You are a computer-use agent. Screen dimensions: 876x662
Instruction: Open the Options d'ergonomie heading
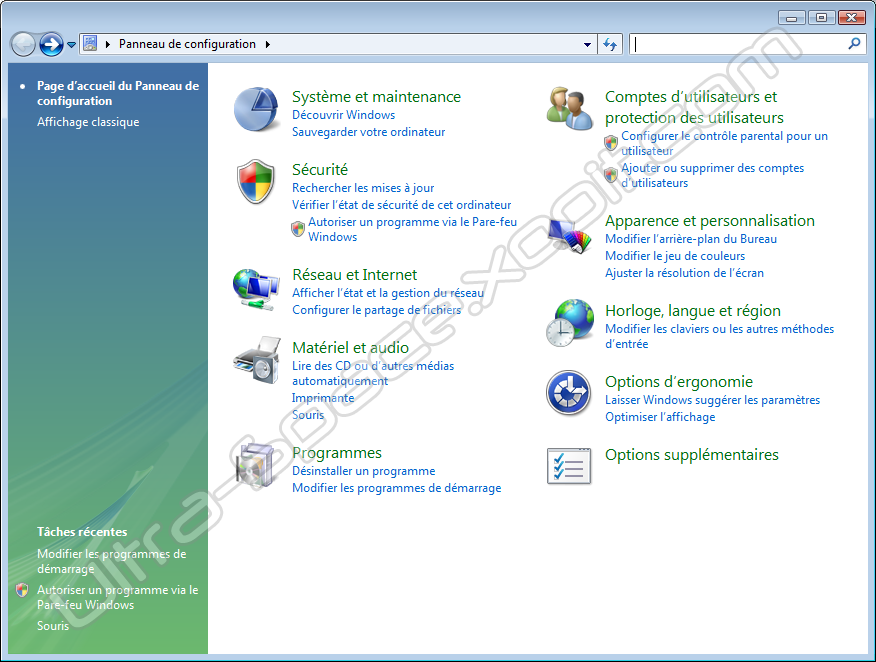coord(679,382)
